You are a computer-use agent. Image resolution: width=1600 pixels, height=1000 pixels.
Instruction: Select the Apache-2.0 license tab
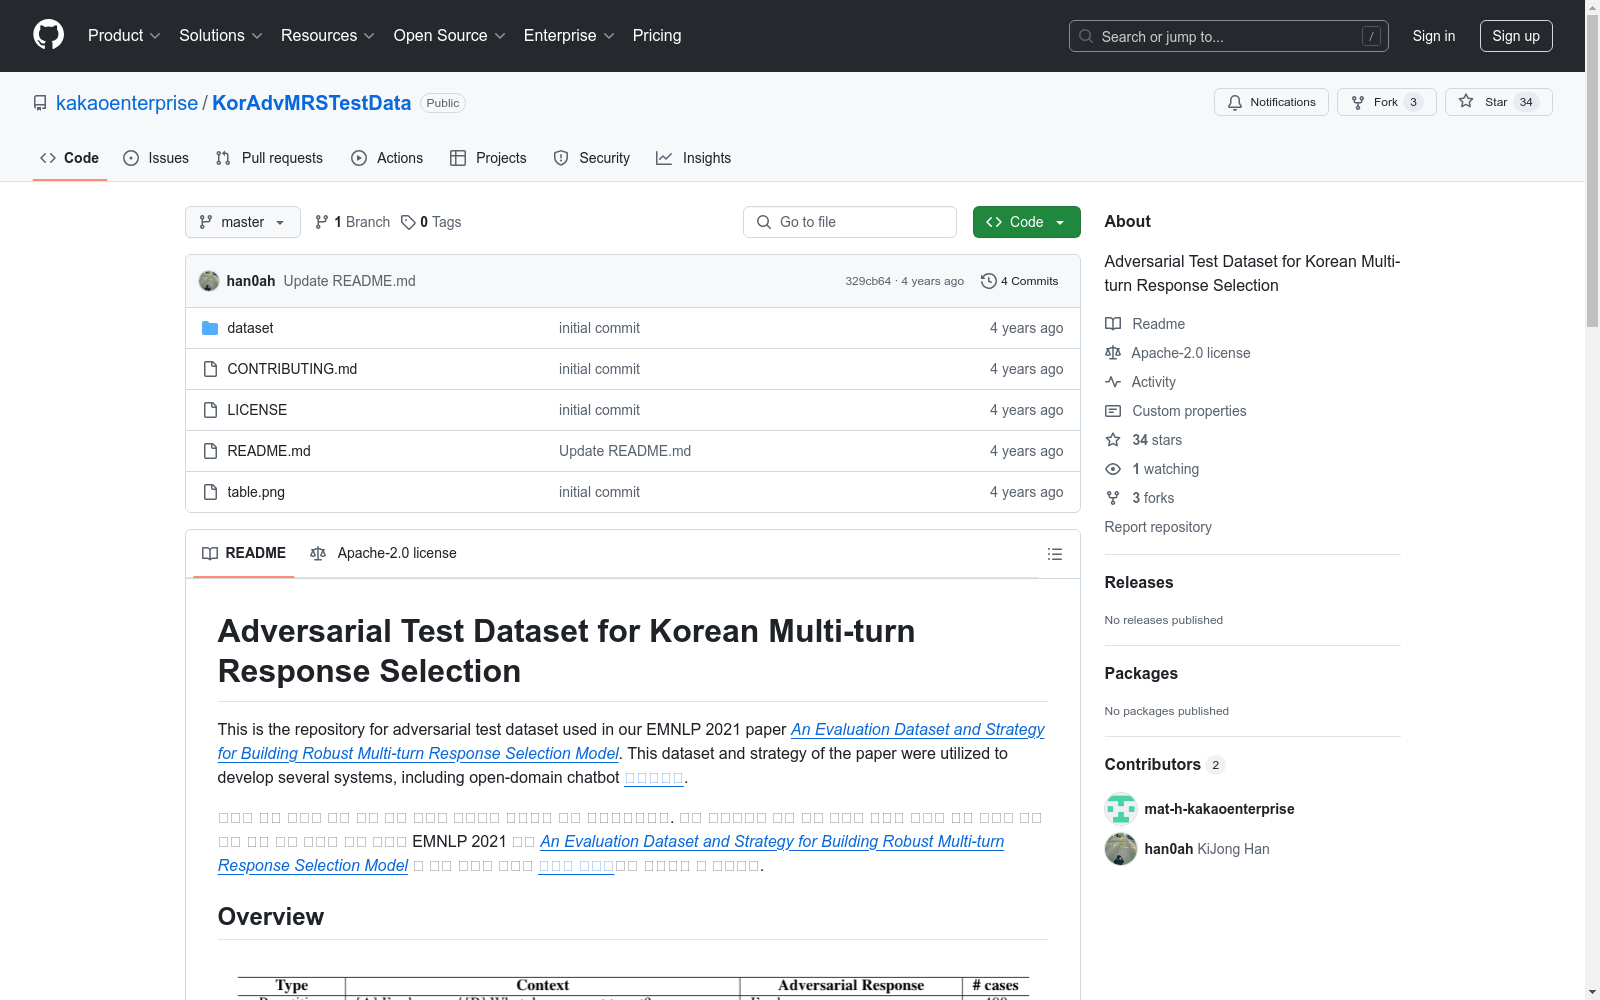coord(384,553)
